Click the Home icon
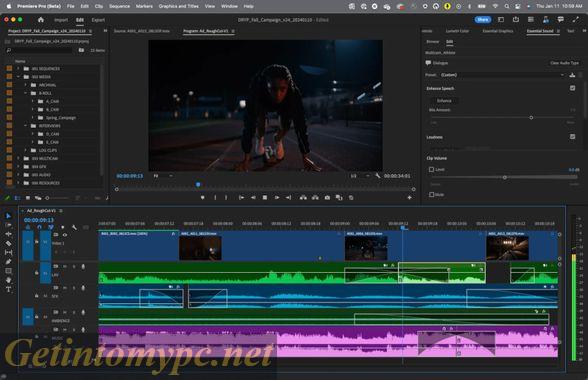Viewport: 588px width, 380px height. tap(41, 20)
